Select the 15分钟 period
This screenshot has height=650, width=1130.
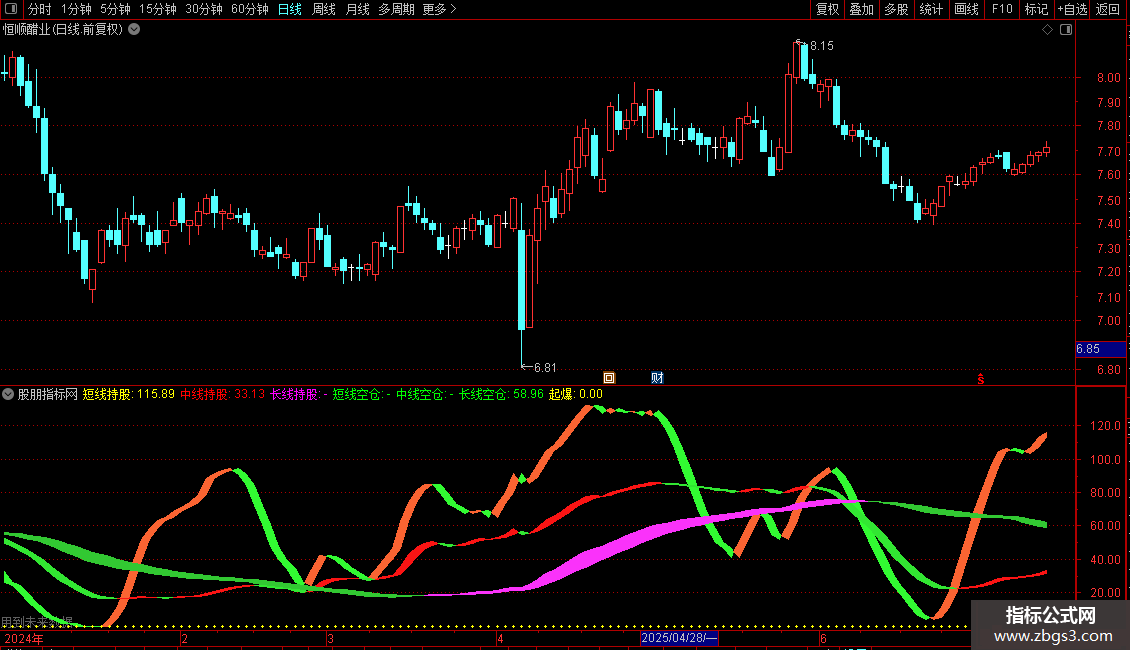(x=158, y=9)
